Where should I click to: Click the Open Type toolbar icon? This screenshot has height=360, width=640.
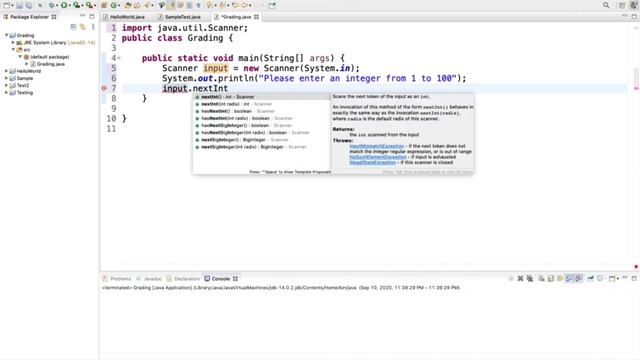128,5
